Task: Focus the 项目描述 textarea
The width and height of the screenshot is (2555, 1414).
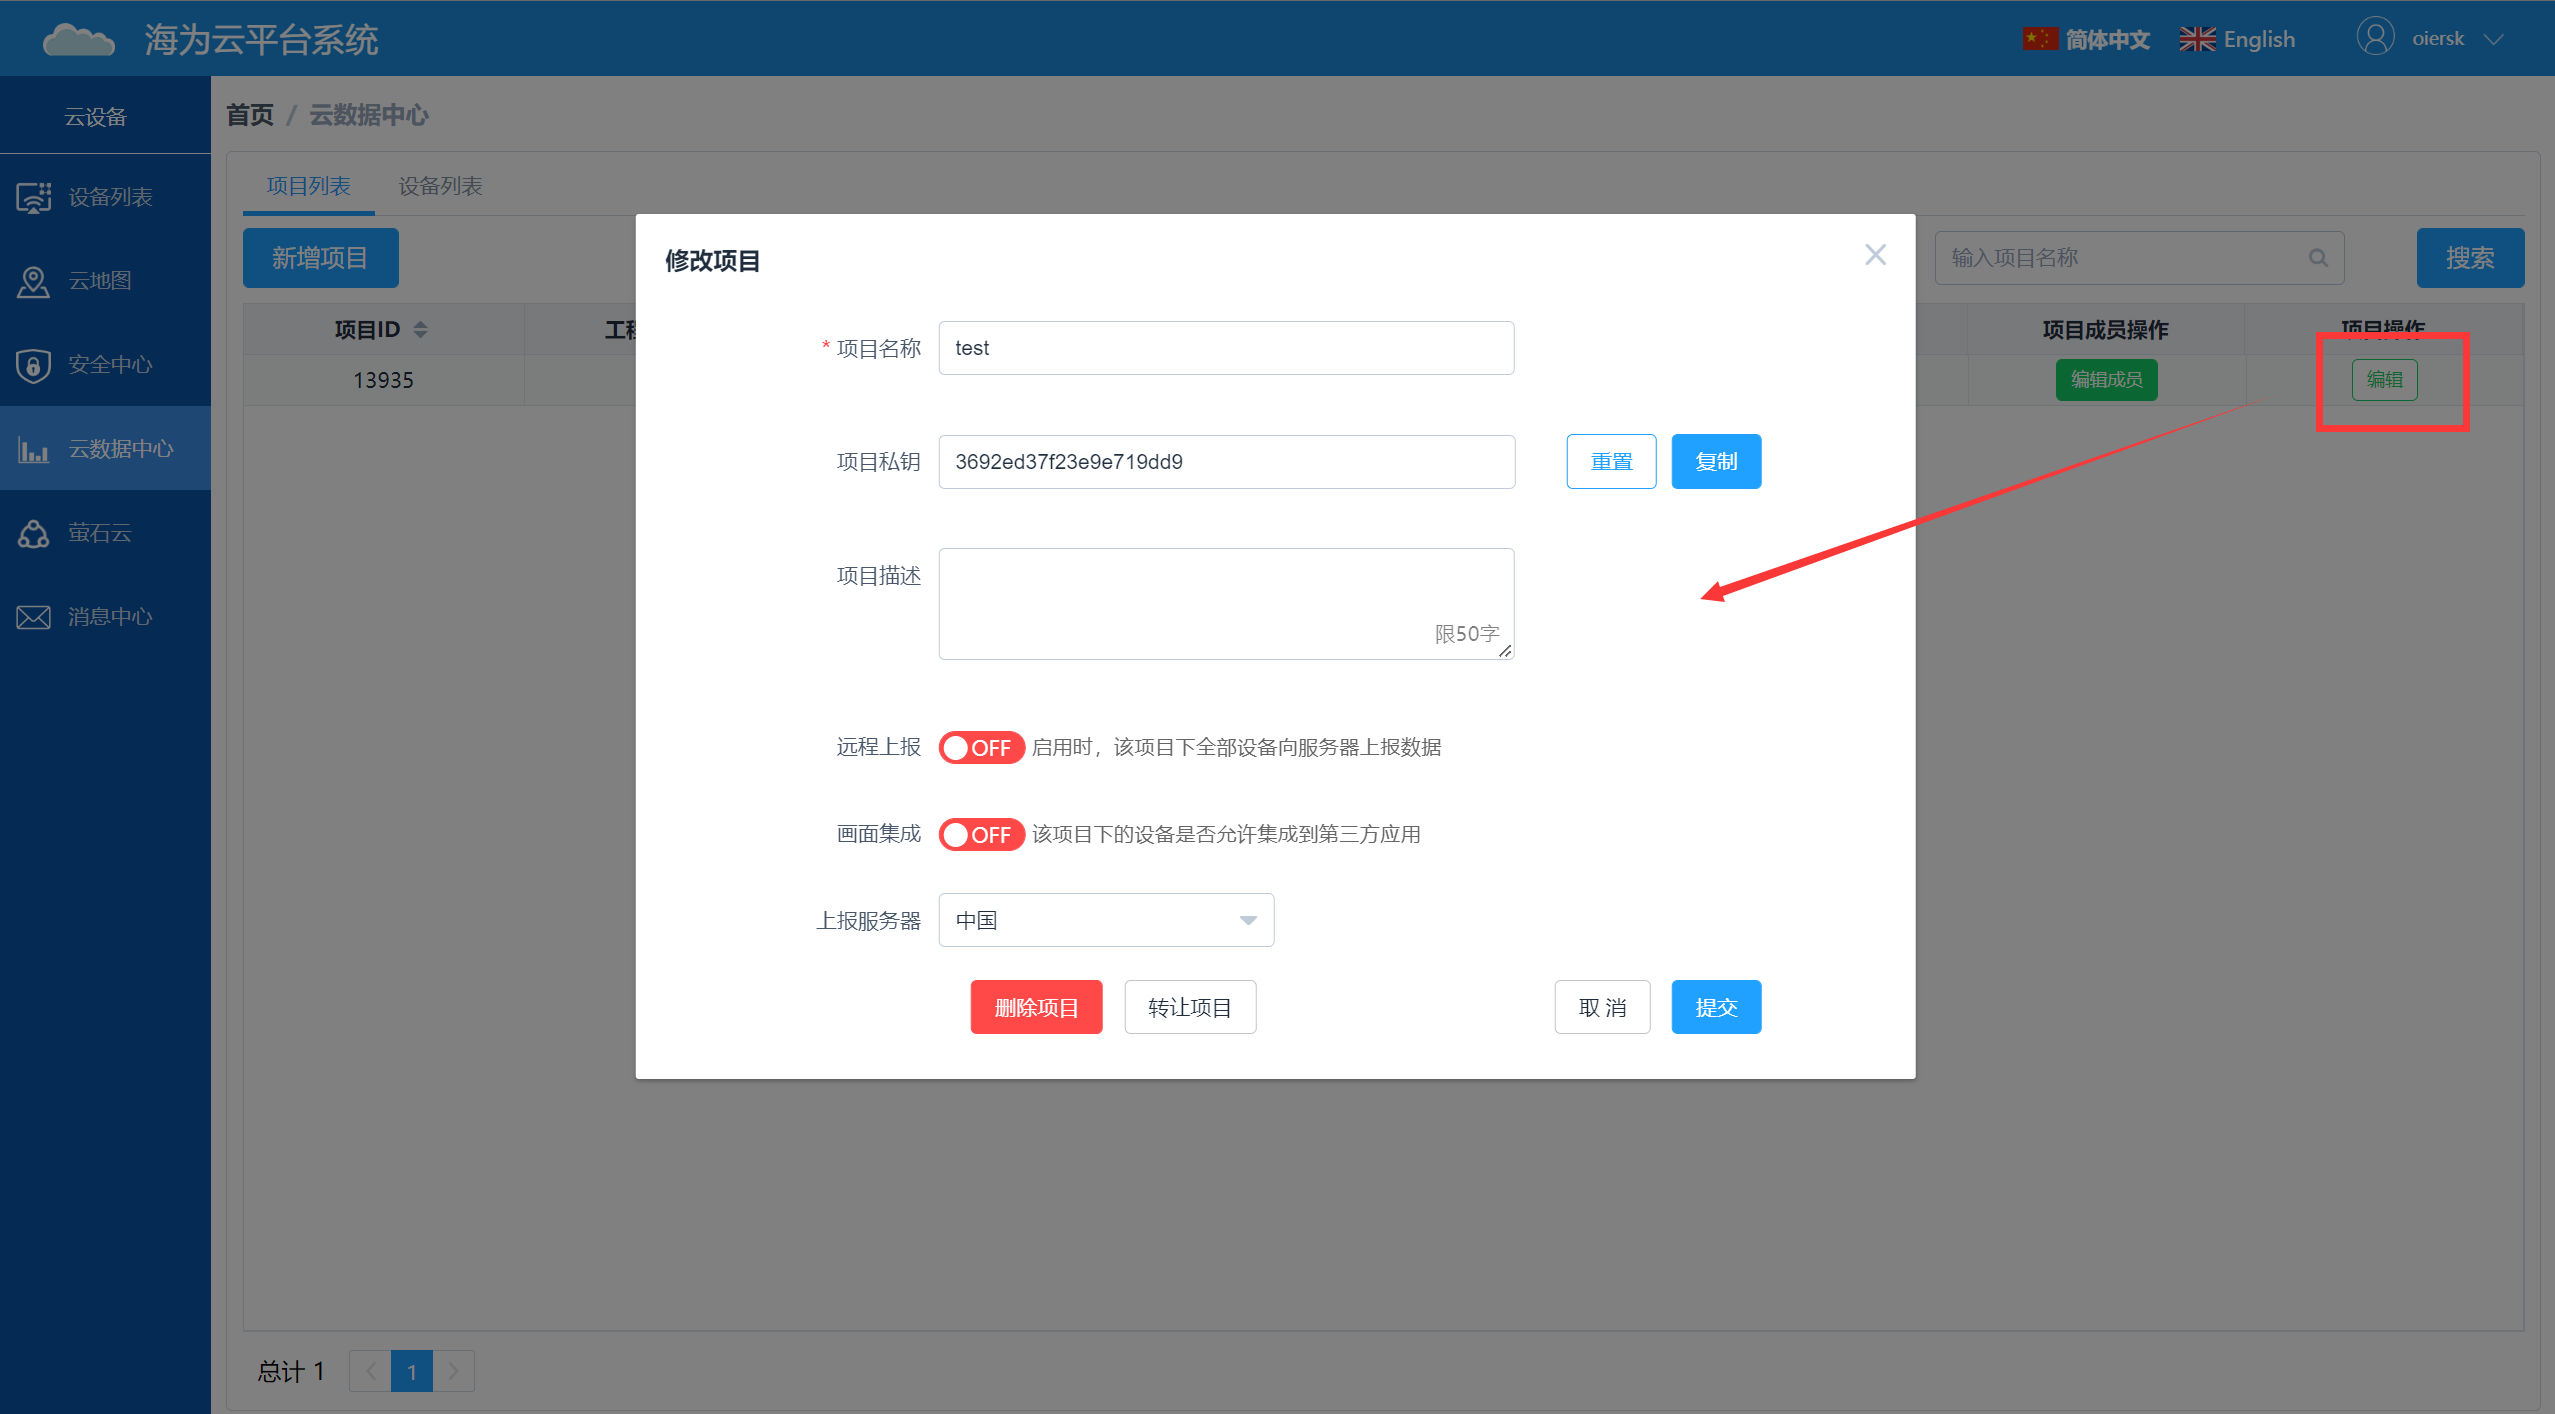Action: click(x=1227, y=604)
